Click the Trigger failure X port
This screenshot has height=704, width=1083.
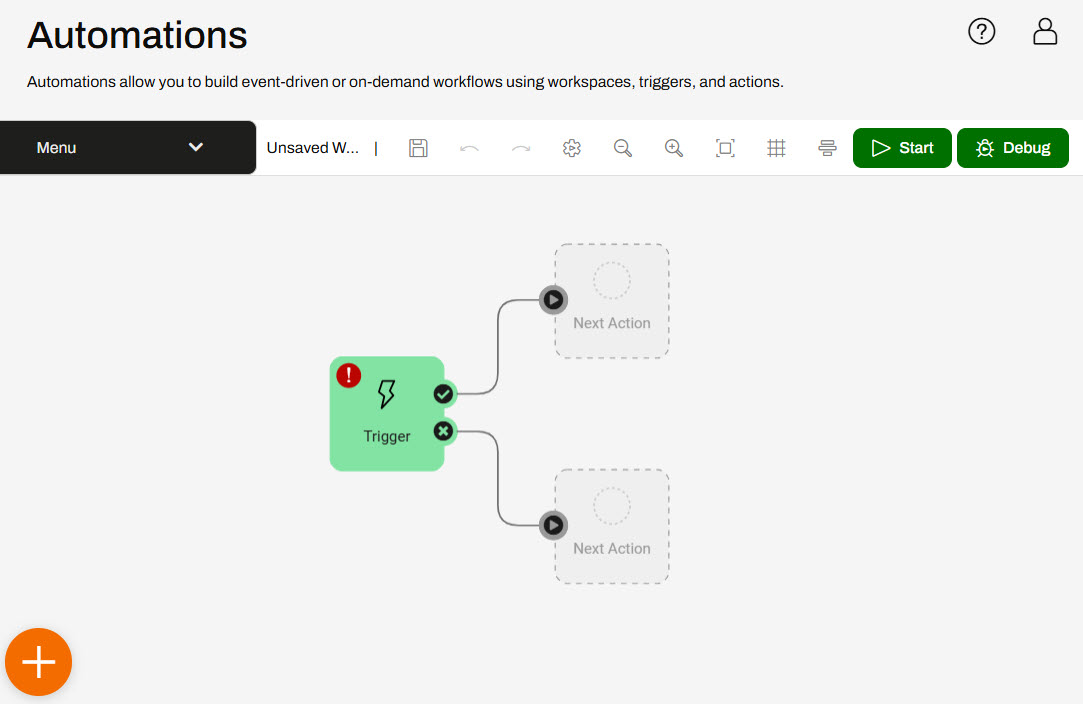click(444, 432)
